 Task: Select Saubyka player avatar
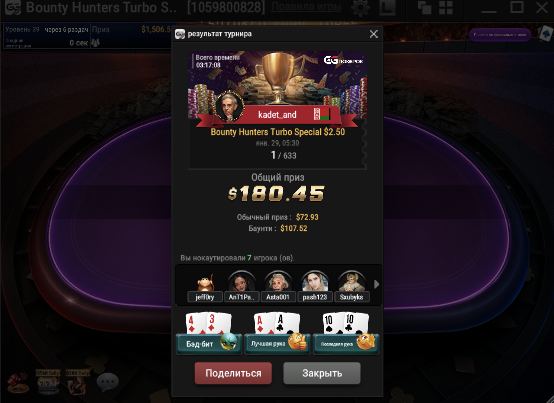(x=352, y=286)
